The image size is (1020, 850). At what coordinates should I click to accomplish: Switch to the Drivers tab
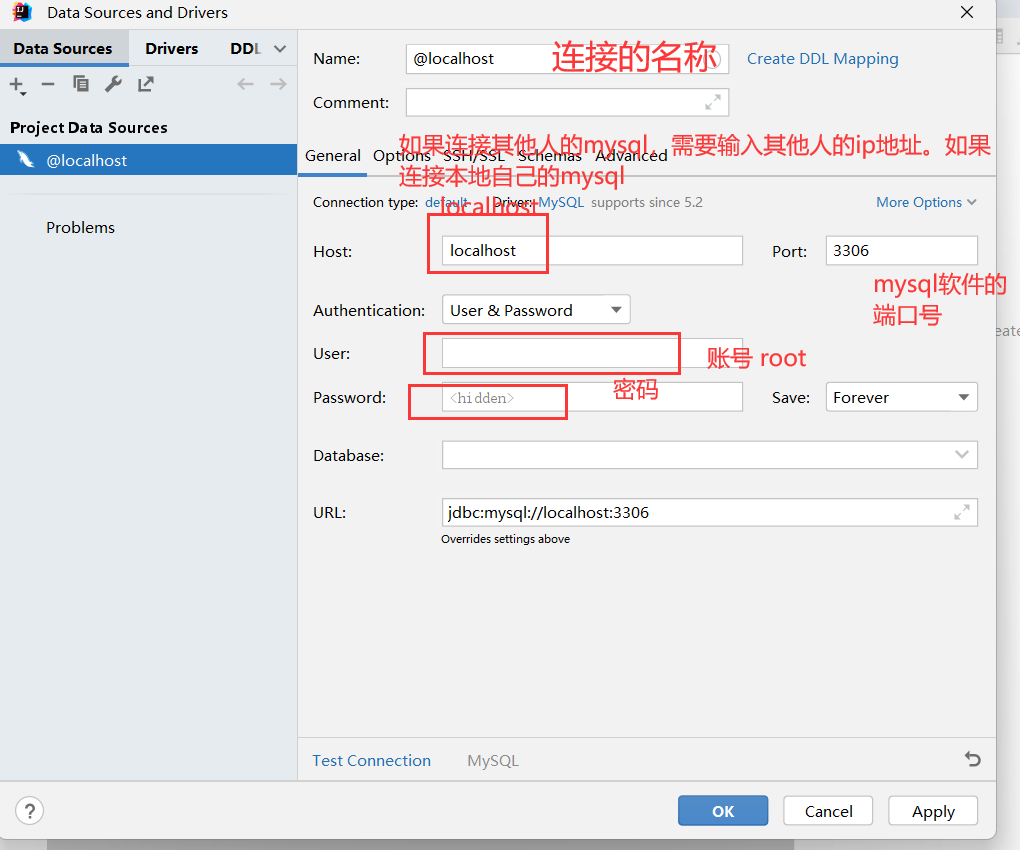pos(172,49)
